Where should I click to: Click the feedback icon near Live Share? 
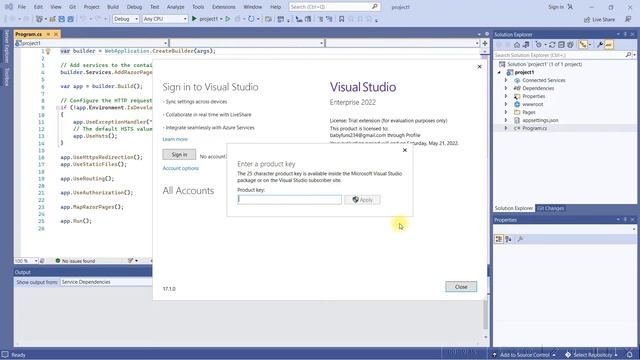[x=628, y=19]
